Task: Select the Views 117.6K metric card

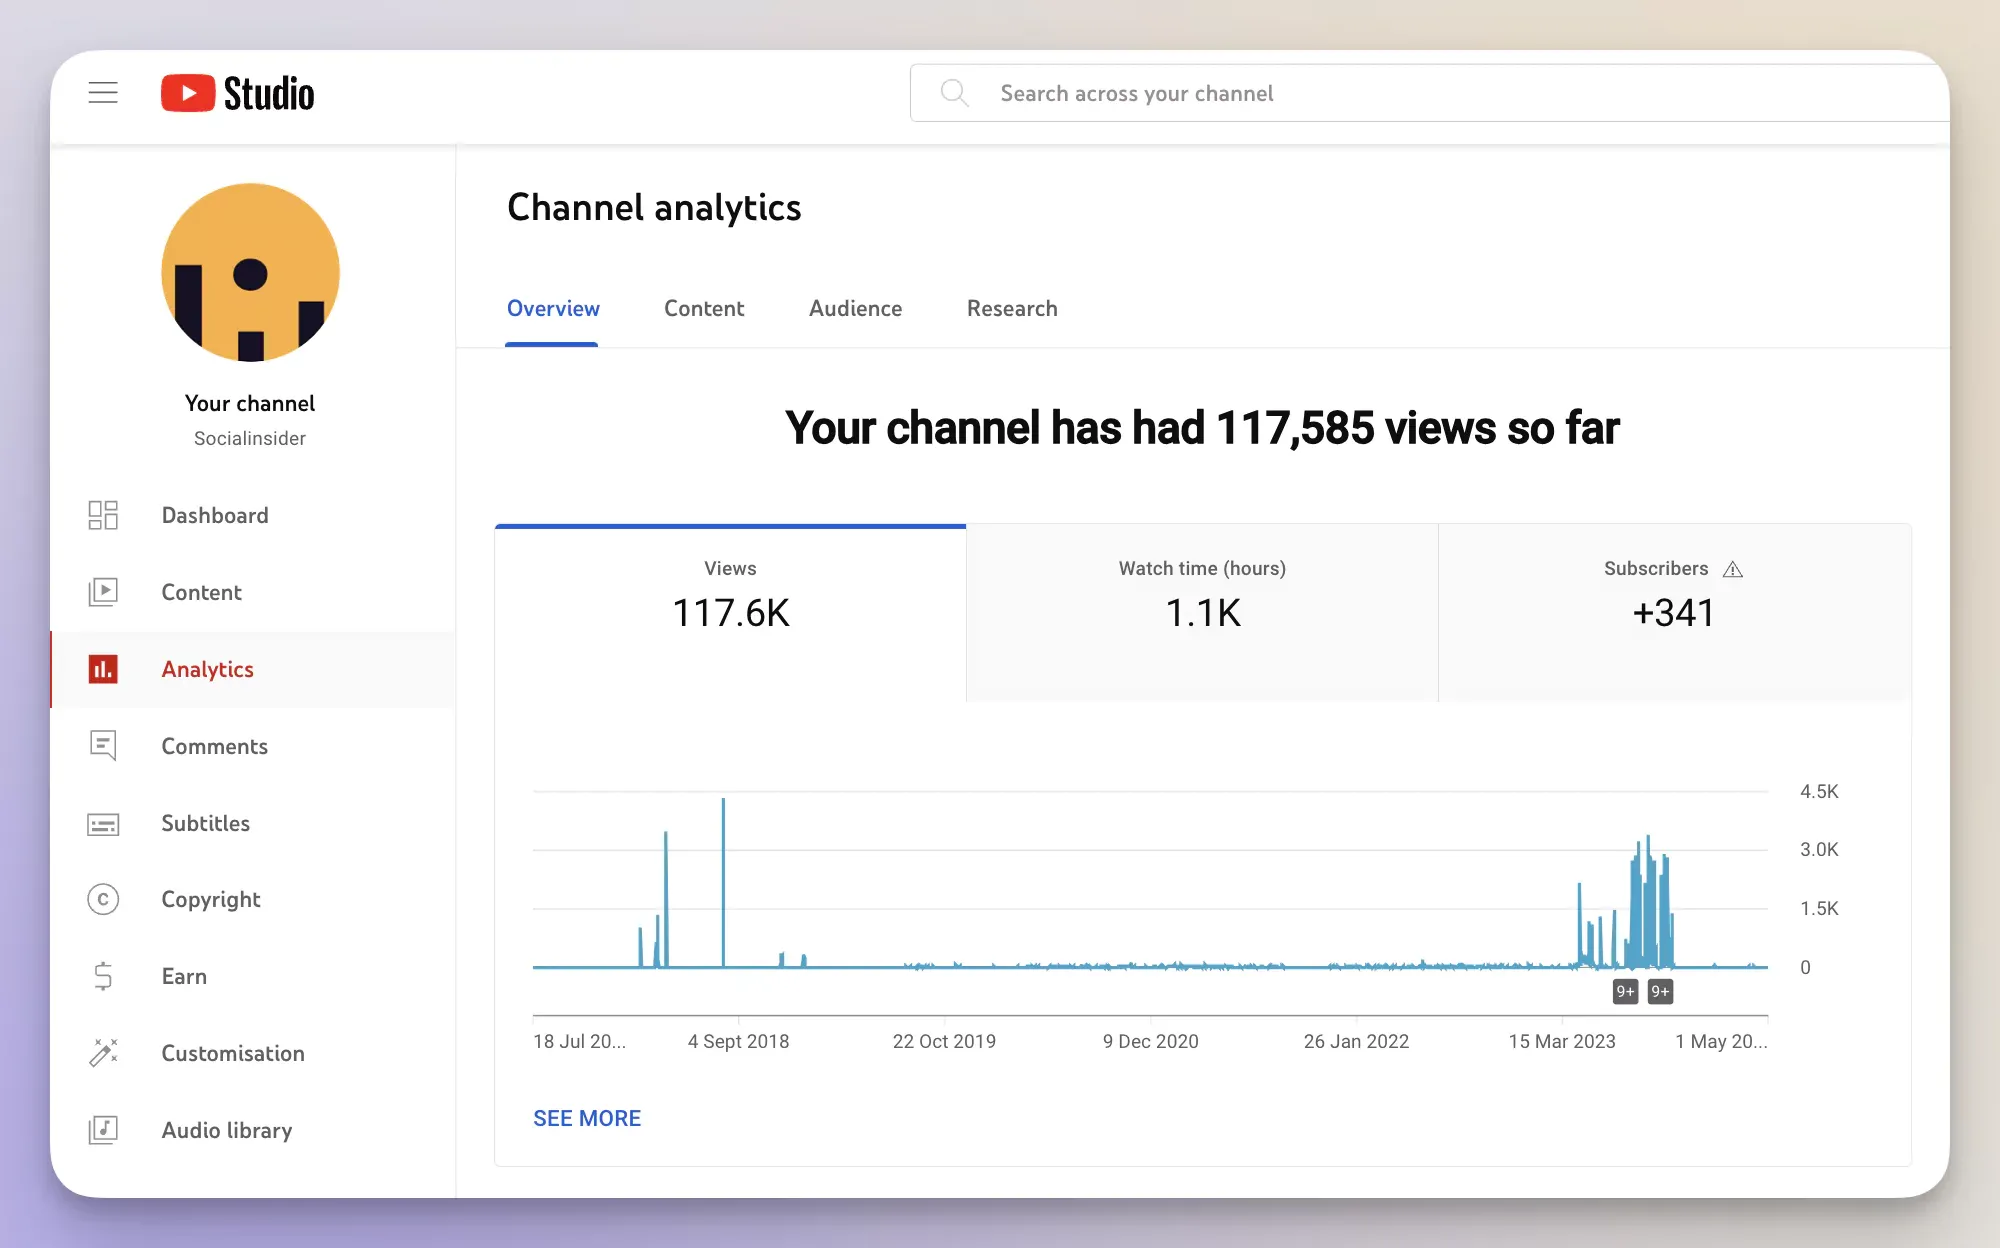Action: (730, 613)
